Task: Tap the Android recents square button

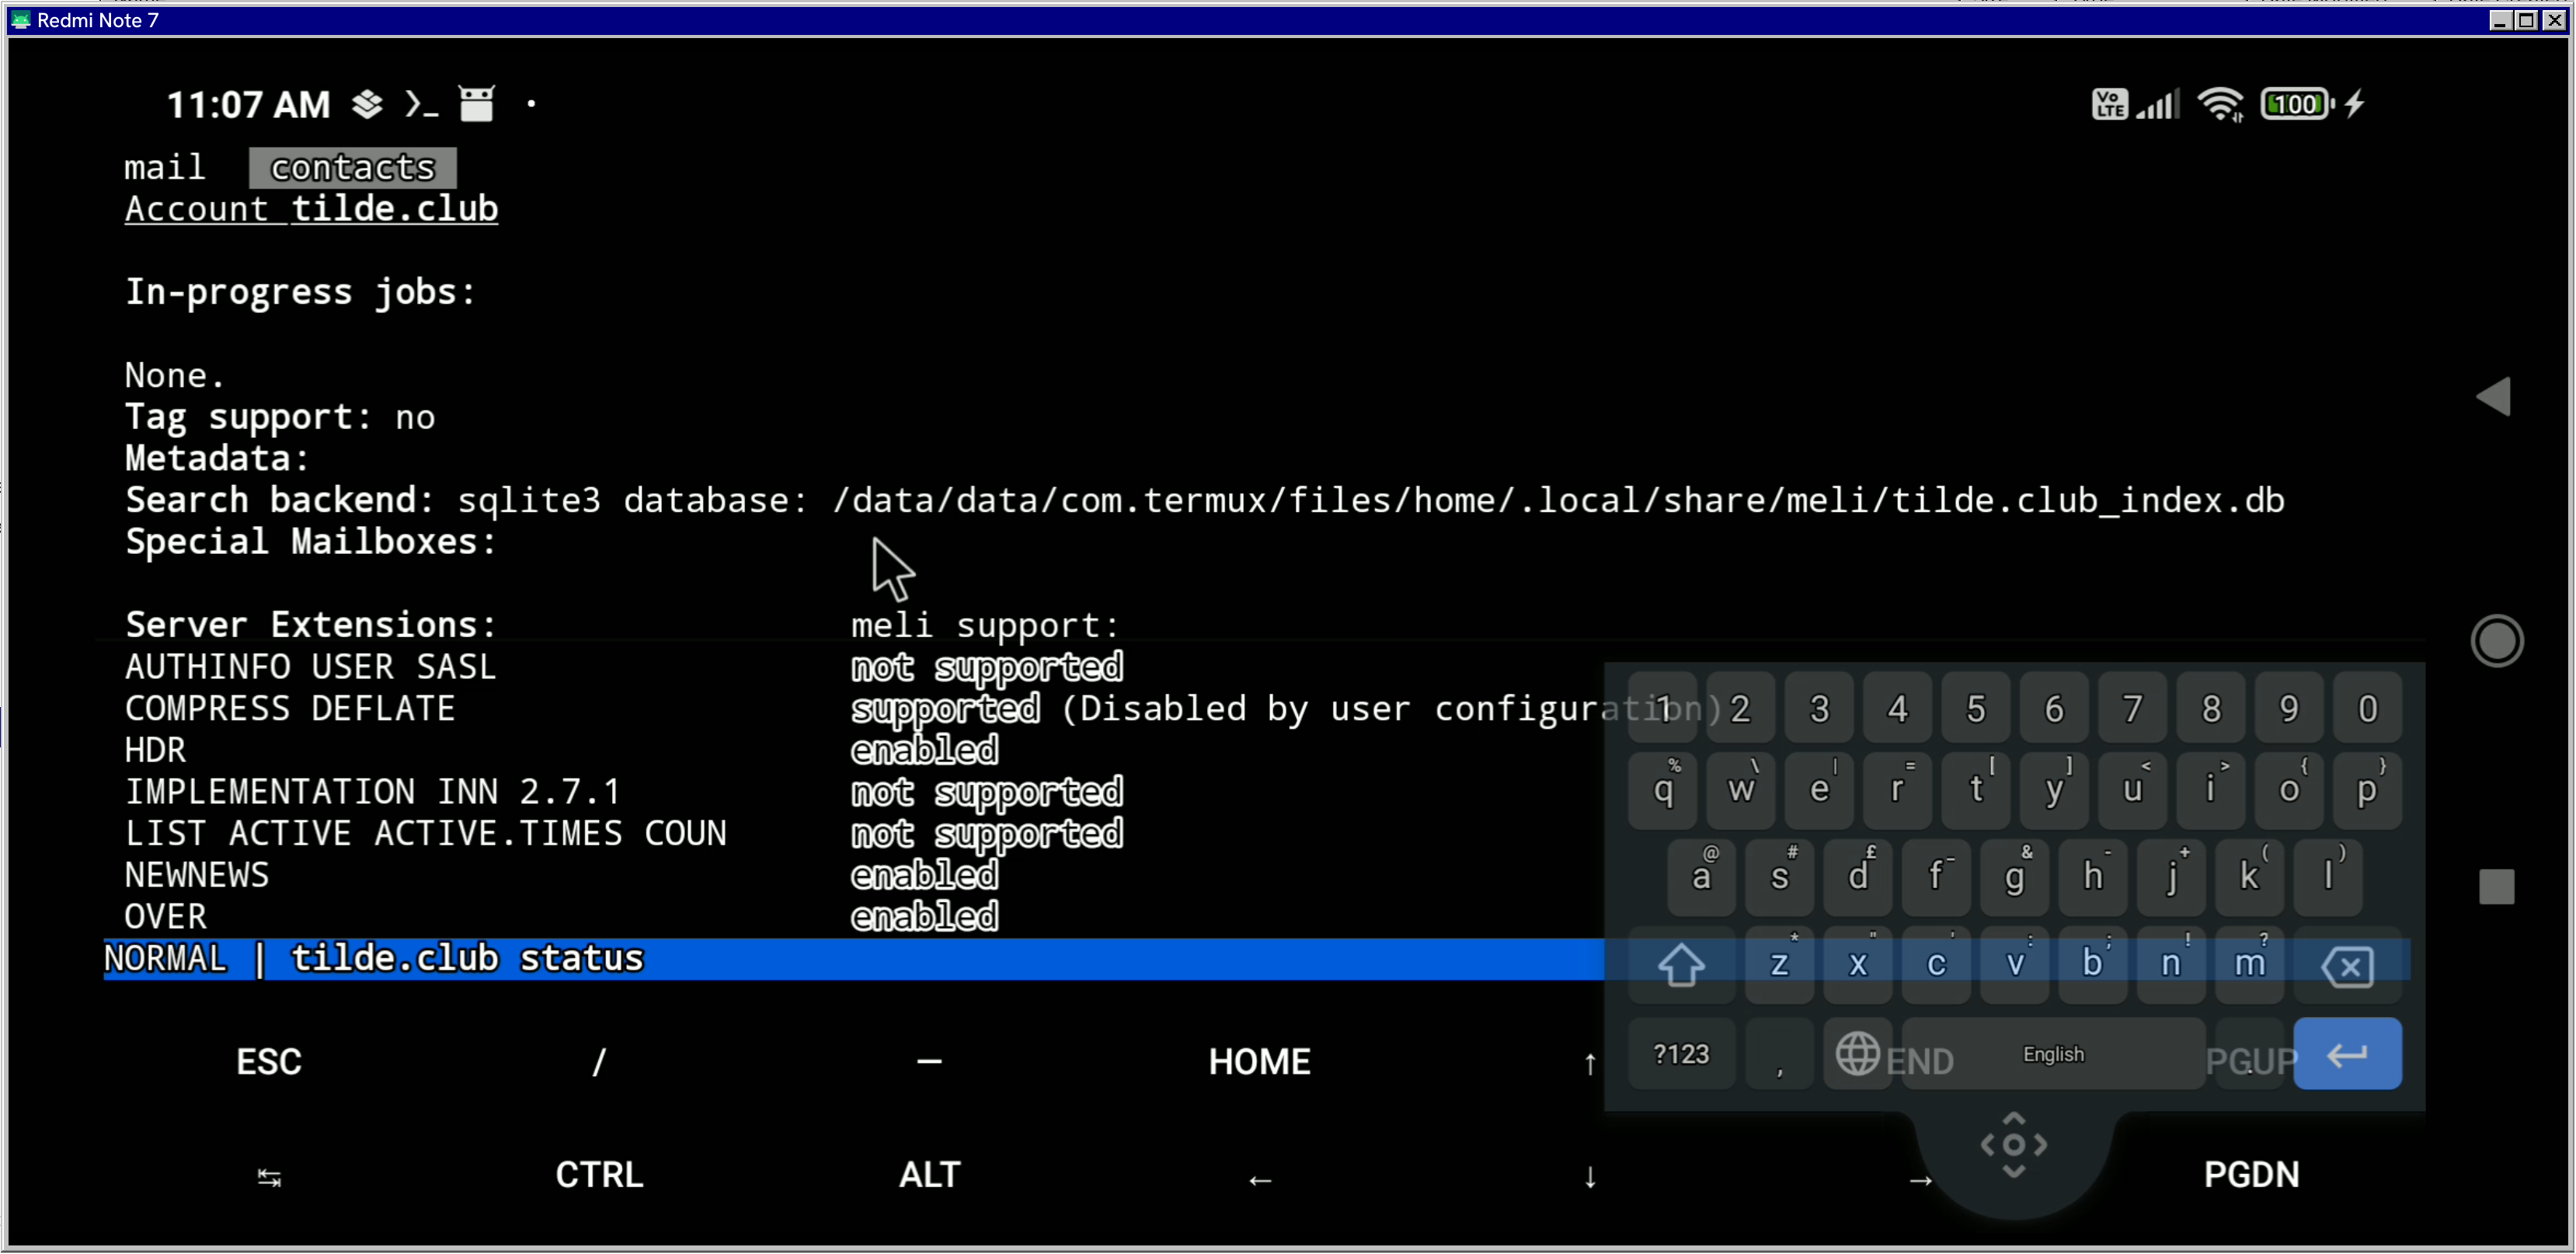Action: coord(2496,886)
